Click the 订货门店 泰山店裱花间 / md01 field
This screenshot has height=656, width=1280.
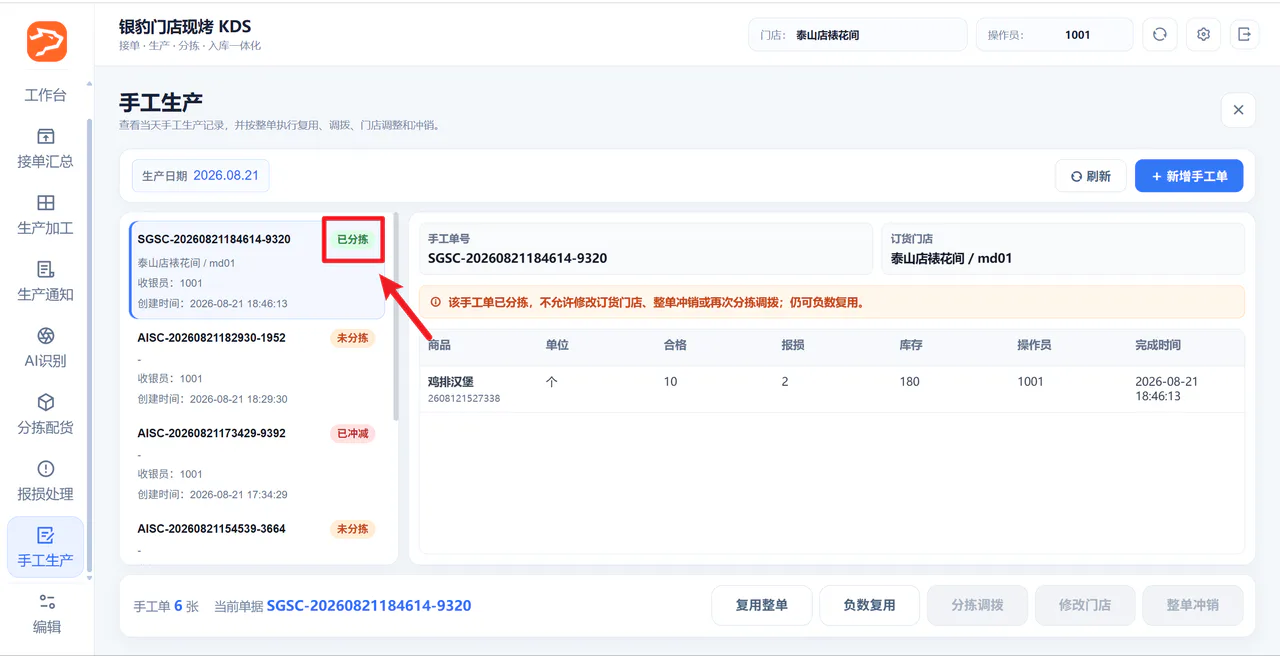pos(1063,249)
